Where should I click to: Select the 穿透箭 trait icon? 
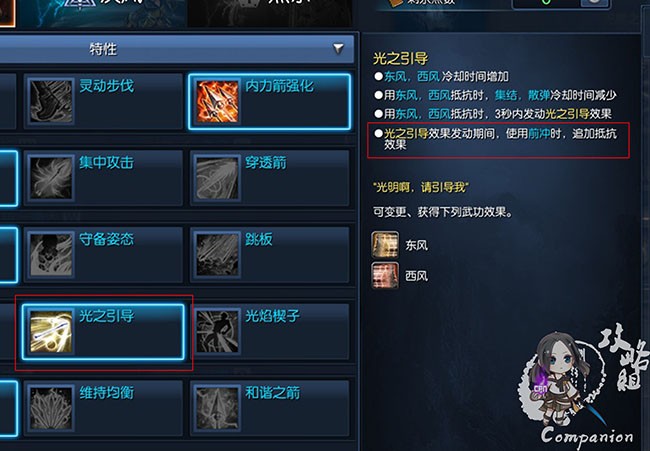(x=217, y=178)
